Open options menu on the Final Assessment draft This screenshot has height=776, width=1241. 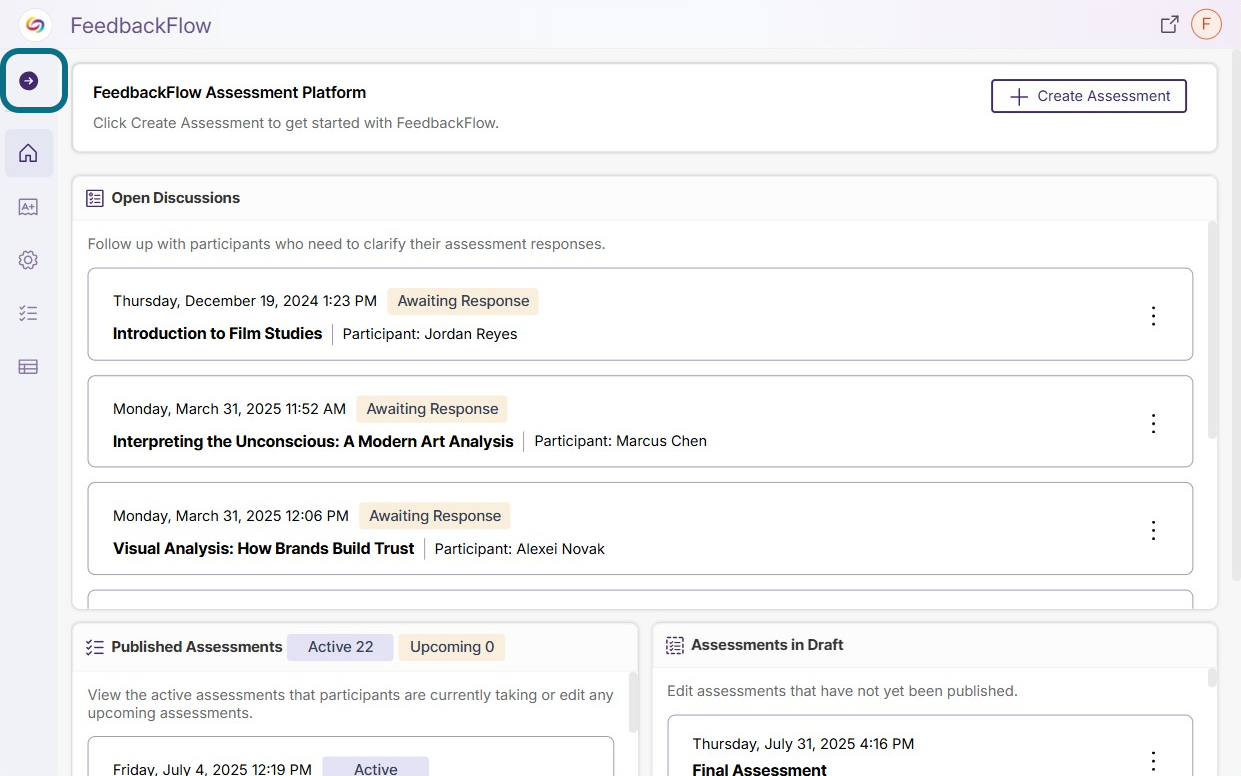pyautogui.click(x=1153, y=761)
